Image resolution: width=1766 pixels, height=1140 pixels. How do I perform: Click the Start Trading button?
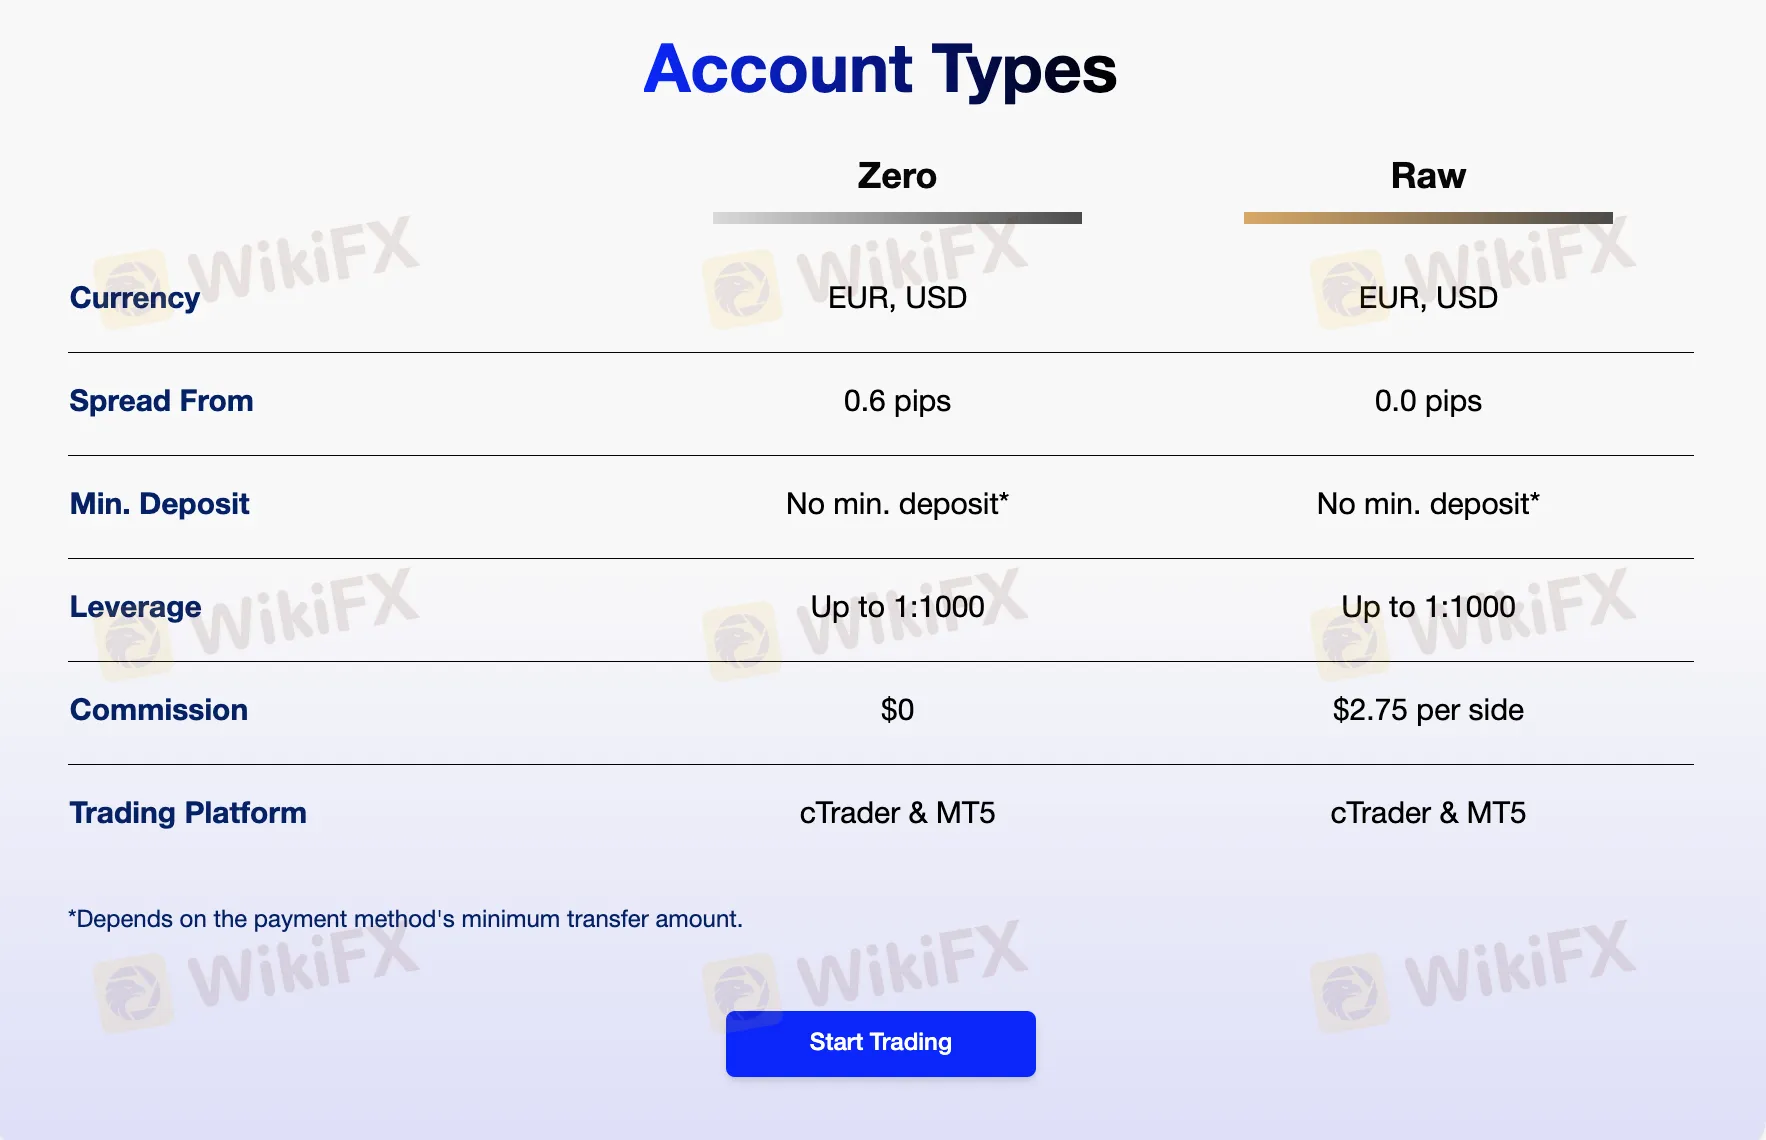[x=880, y=1043]
